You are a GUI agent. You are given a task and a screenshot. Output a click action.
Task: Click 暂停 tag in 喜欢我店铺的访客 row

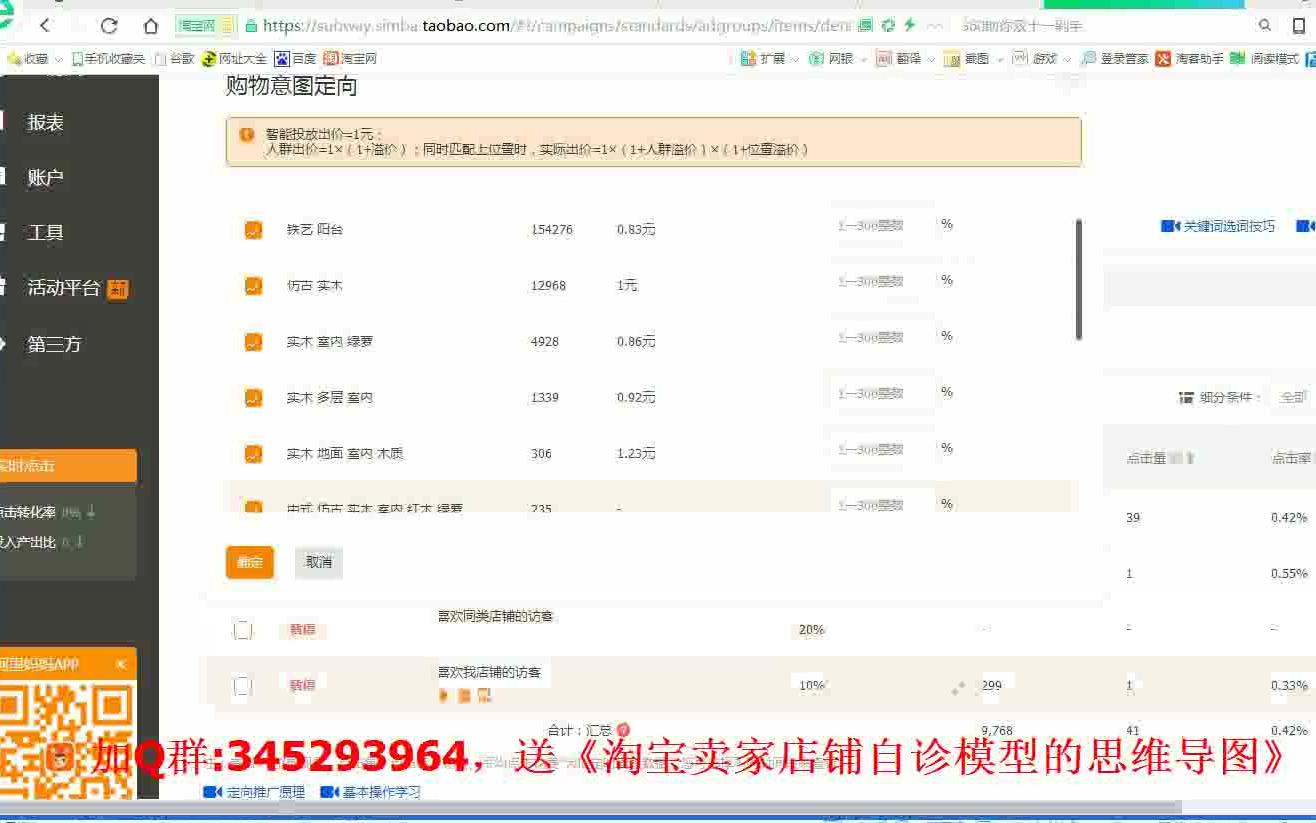(302, 686)
